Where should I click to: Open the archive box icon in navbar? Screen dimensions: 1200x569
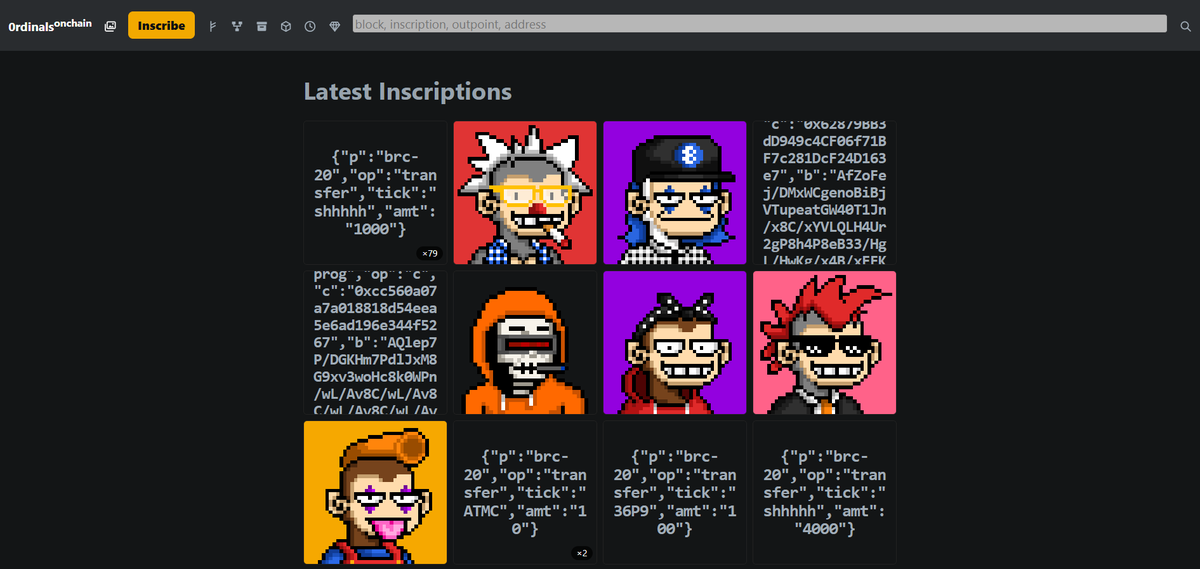tap(261, 25)
